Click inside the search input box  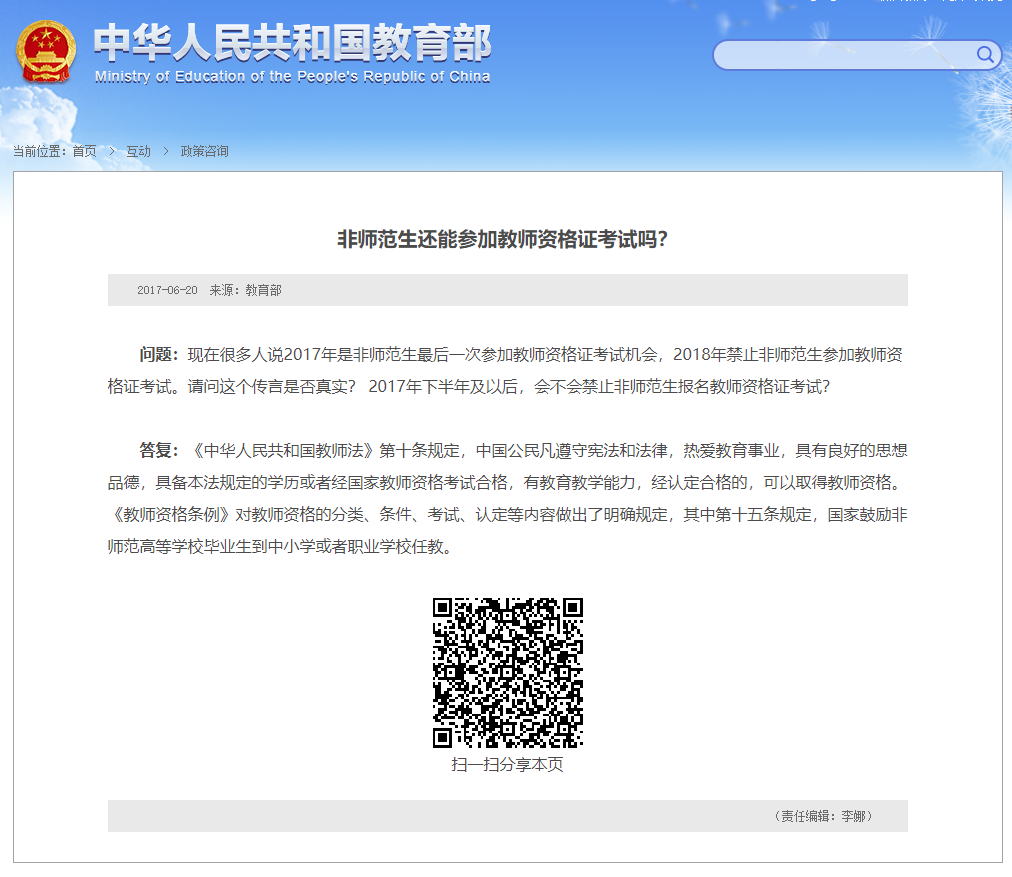(850, 55)
